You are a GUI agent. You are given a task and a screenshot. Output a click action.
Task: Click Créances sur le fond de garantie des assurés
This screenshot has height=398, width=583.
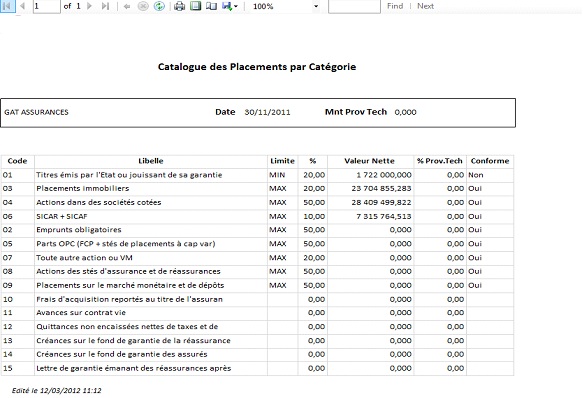click(122, 354)
